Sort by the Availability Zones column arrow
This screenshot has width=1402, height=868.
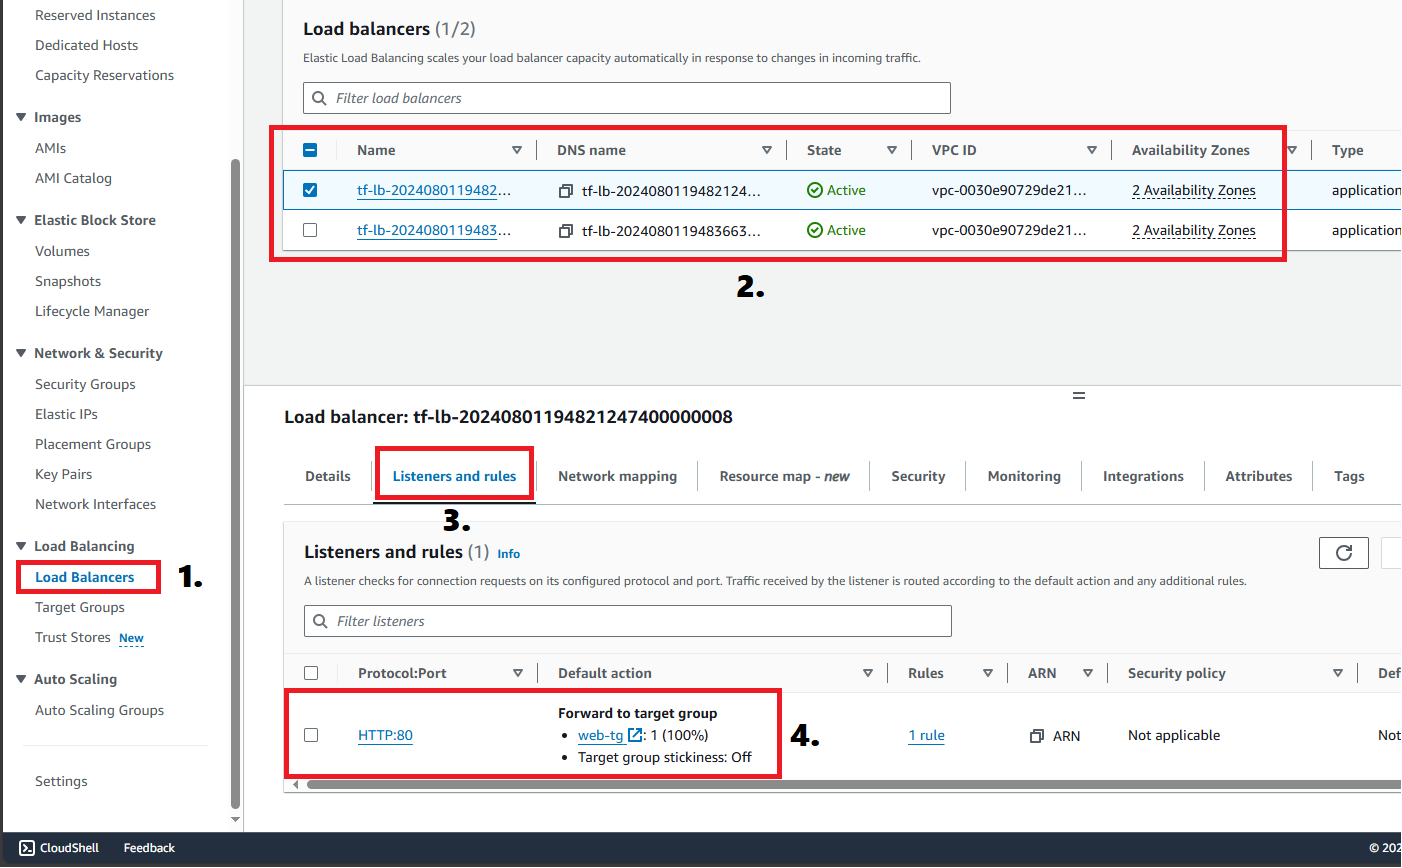click(x=1292, y=150)
